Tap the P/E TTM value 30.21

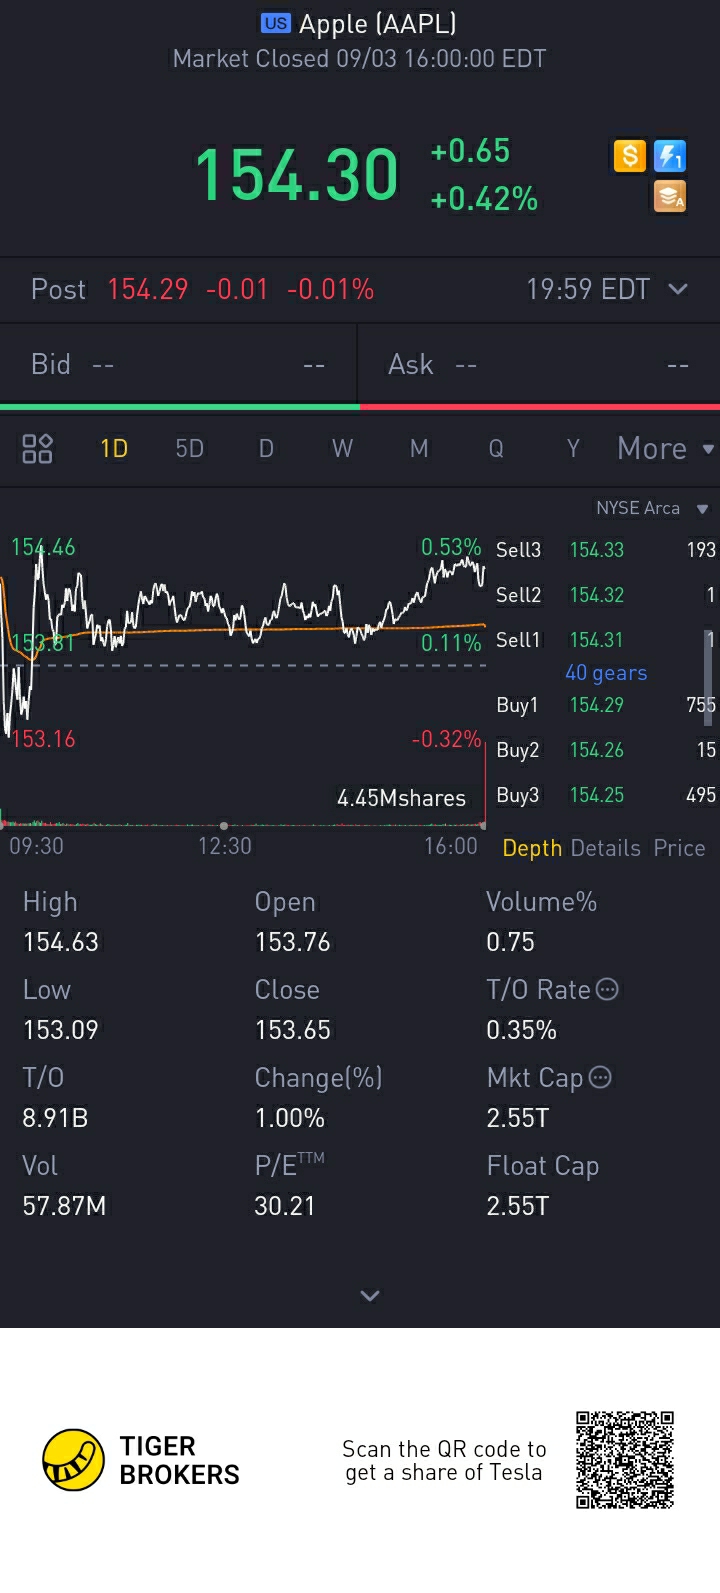tap(285, 1206)
